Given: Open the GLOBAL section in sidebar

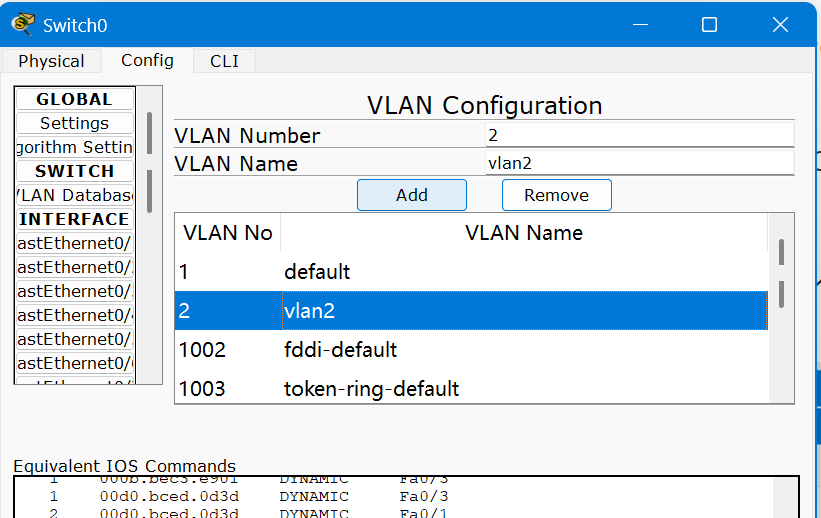Looking at the screenshot, I should [x=74, y=99].
